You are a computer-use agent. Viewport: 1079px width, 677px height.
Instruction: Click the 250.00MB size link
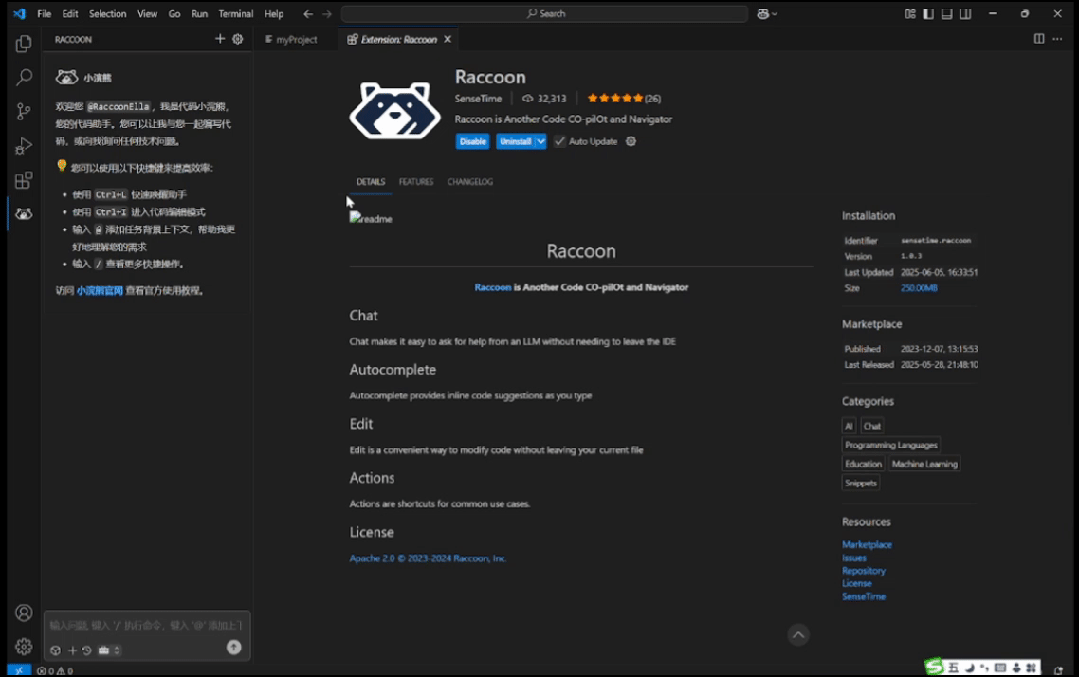tap(919, 288)
